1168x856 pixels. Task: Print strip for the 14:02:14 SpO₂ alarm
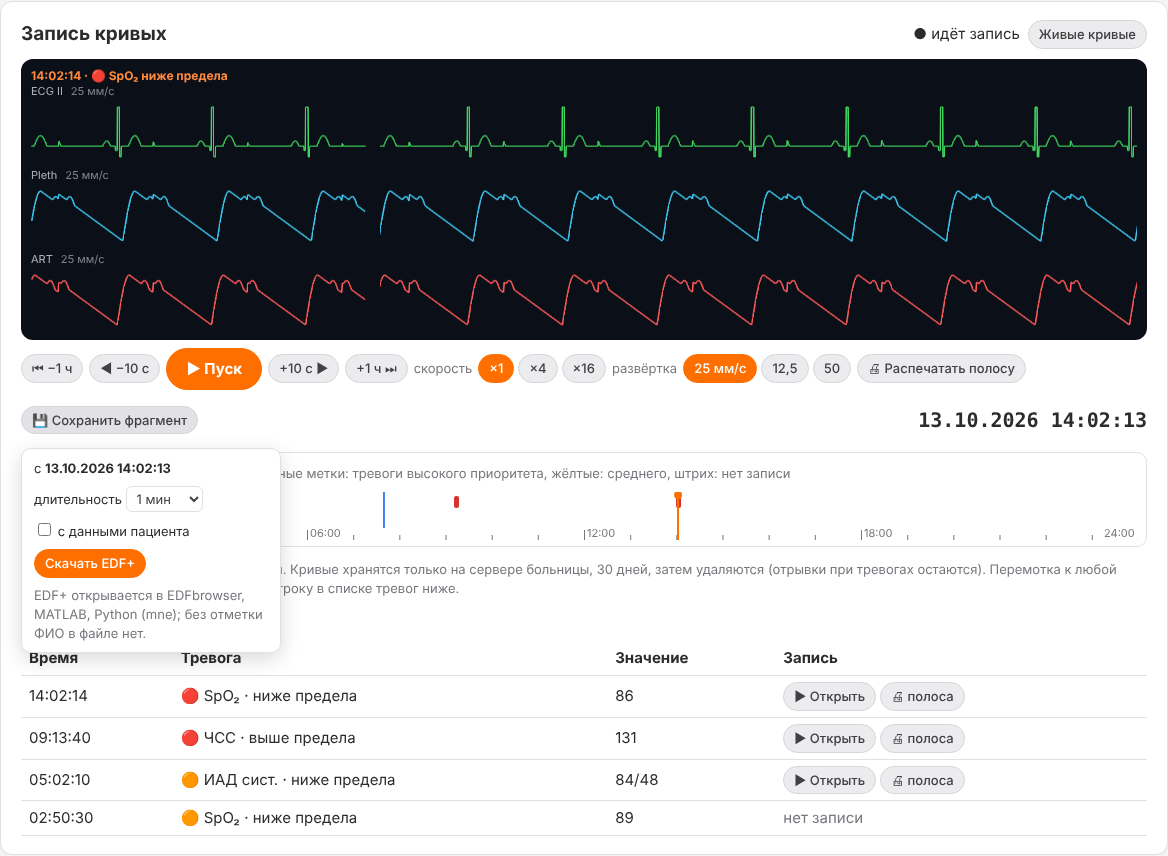click(x=922, y=697)
